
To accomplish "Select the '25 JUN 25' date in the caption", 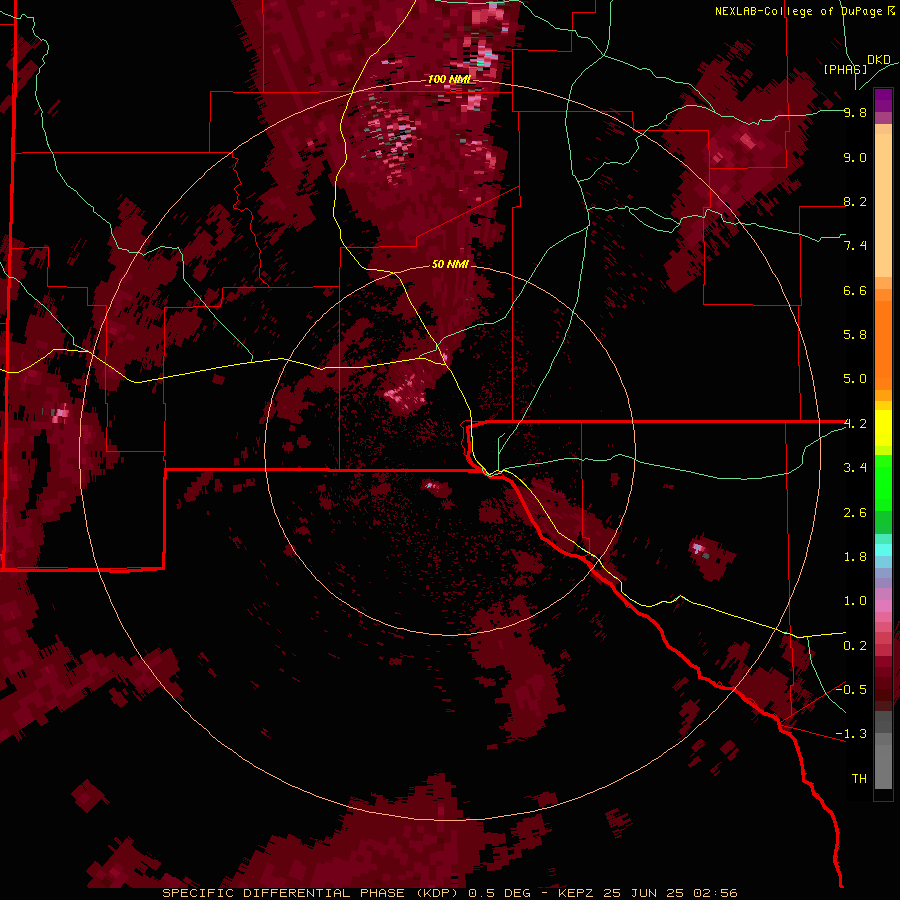I will click(x=645, y=893).
